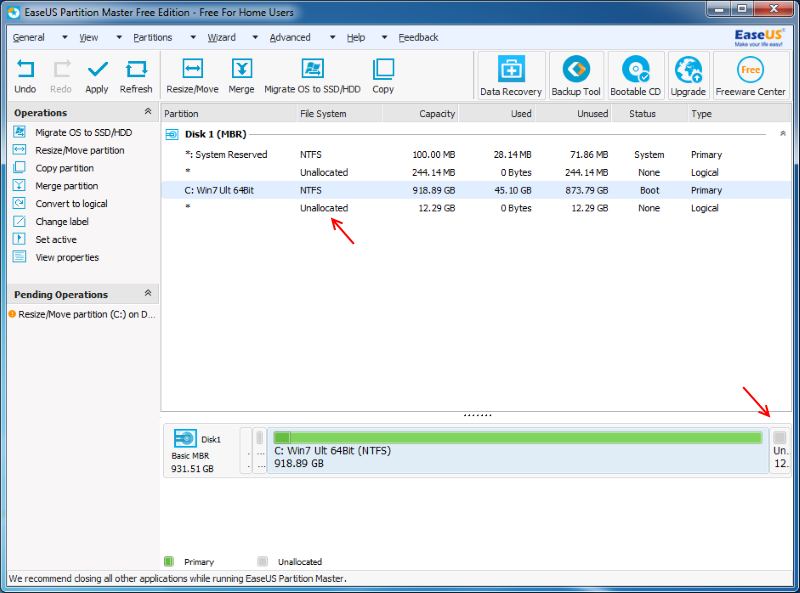Apply pending operations with the checkmark

pos(97,69)
